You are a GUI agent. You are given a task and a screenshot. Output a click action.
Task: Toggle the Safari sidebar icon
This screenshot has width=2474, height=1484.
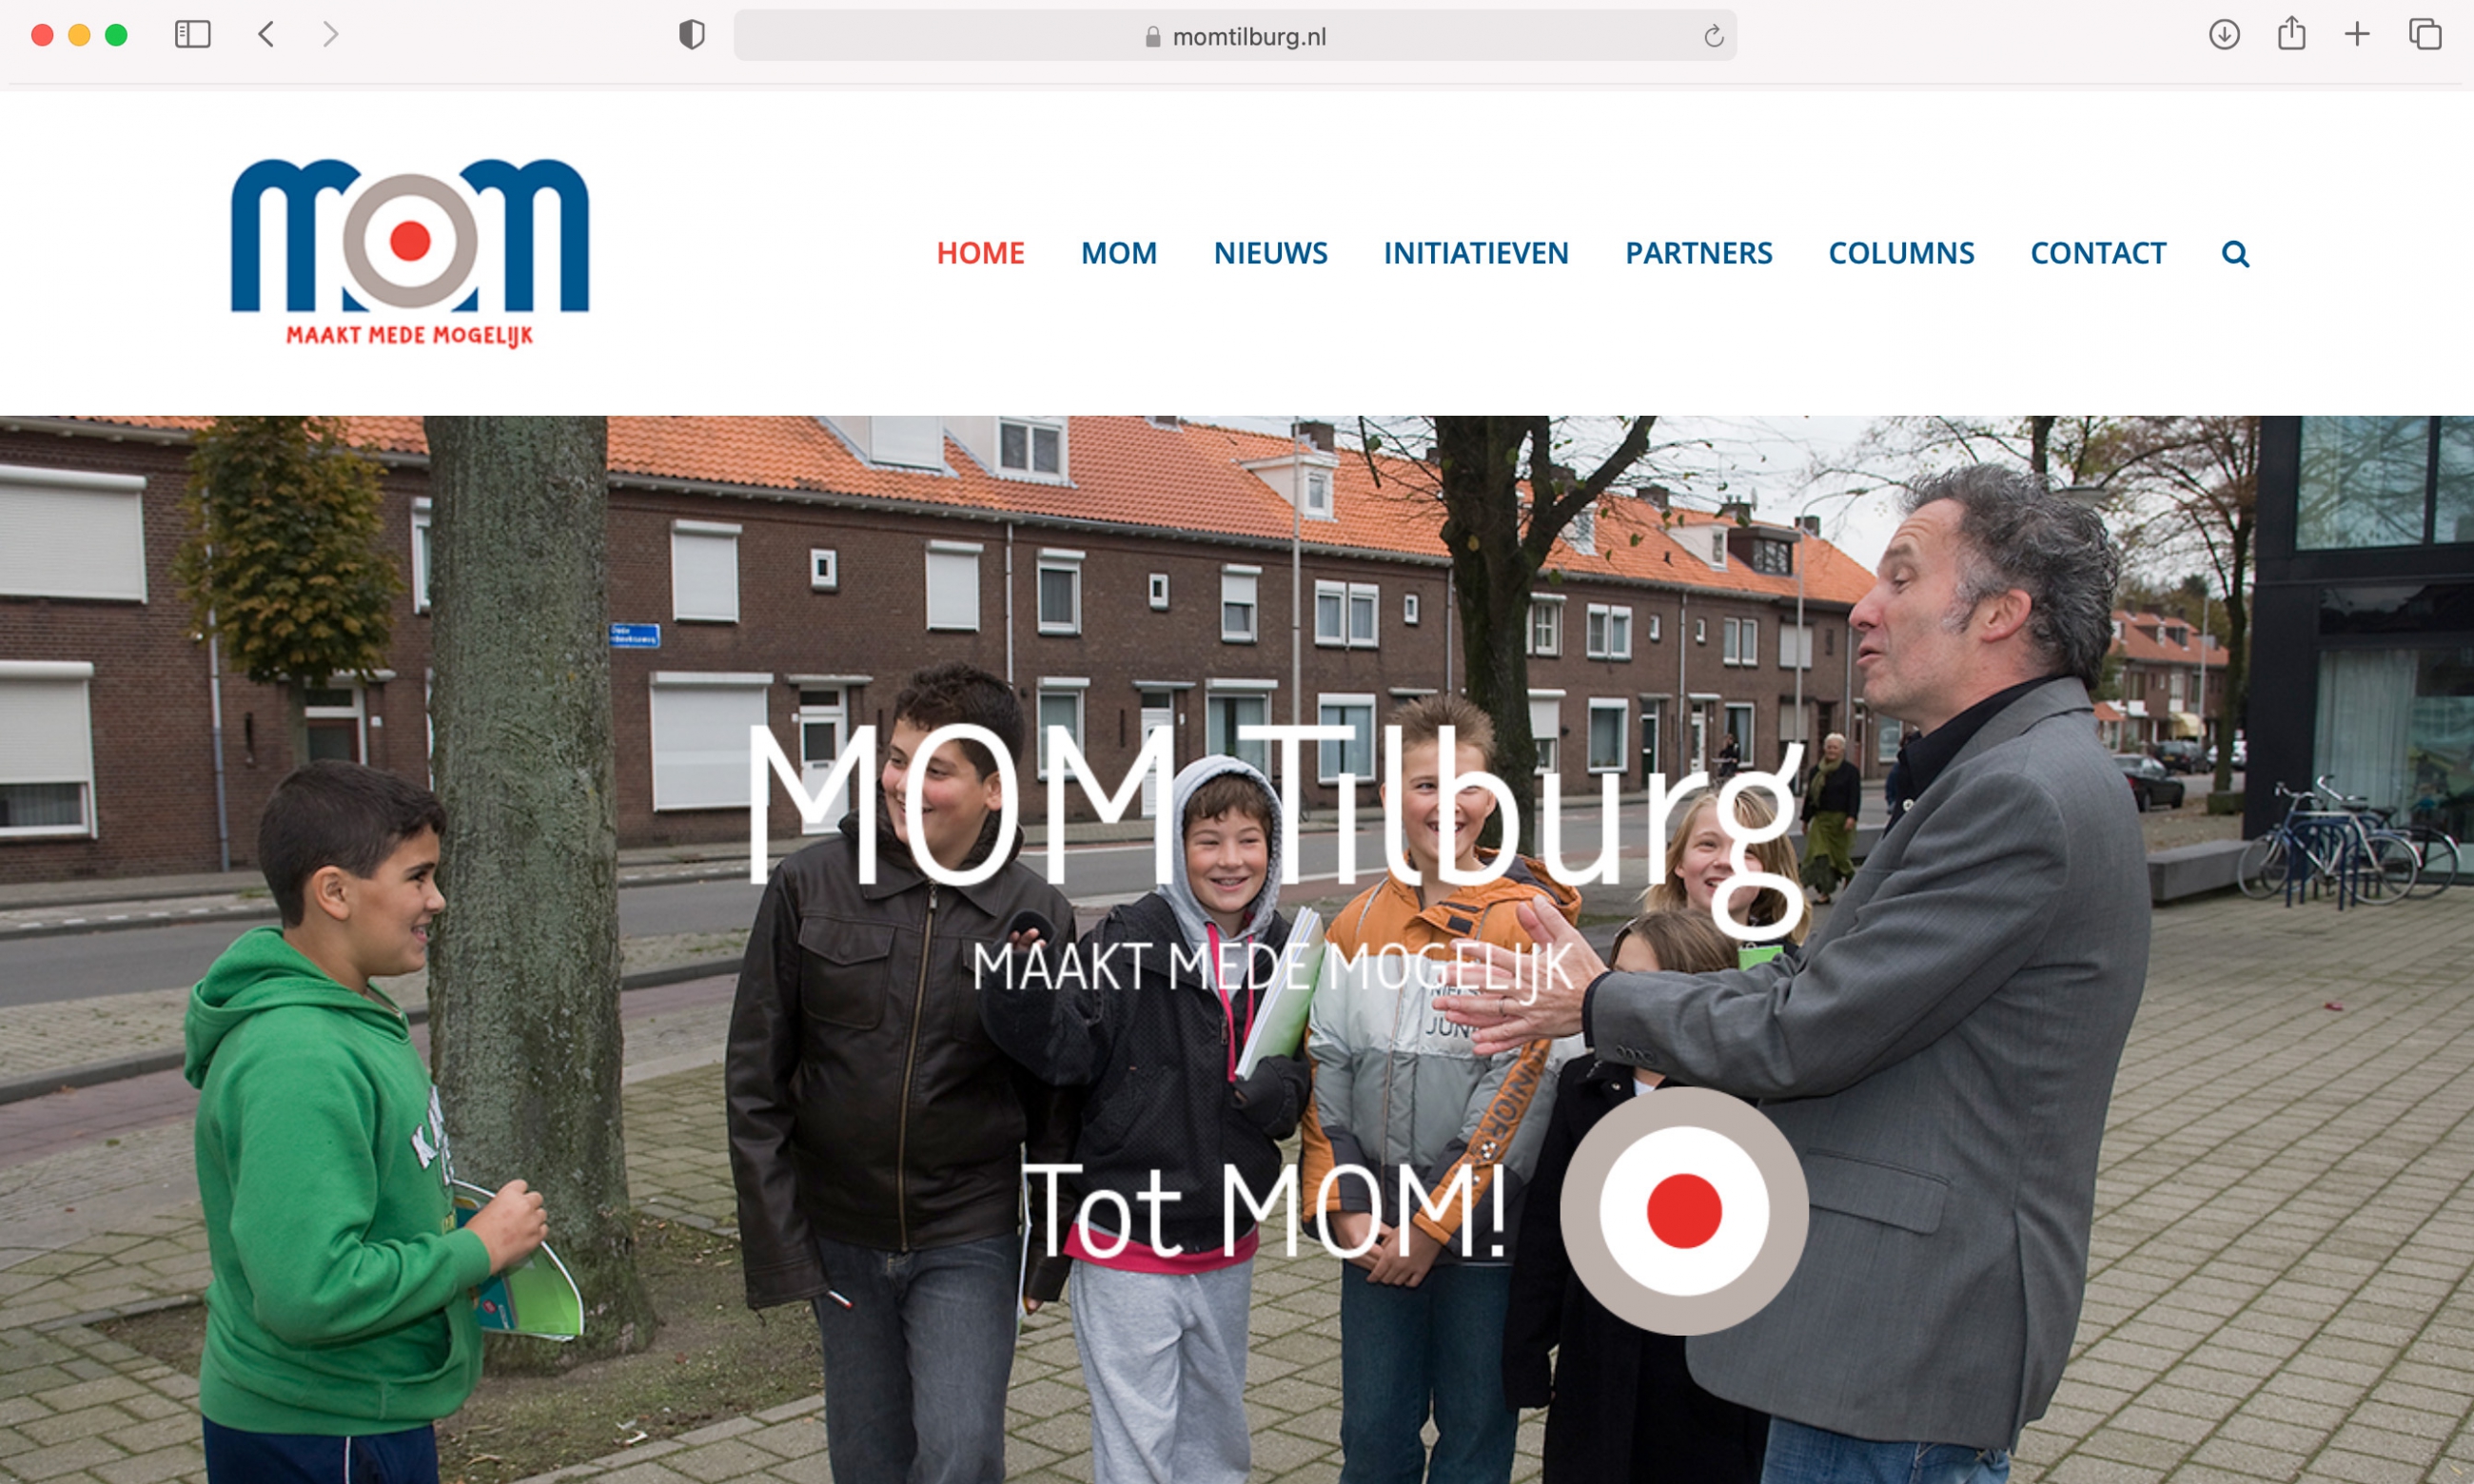192,35
